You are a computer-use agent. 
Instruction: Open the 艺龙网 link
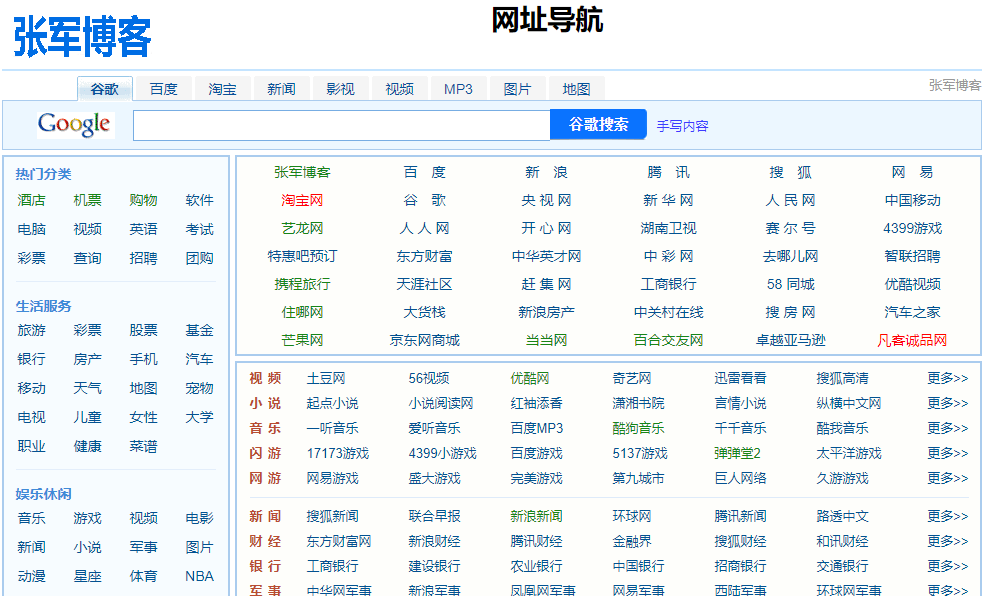tap(302, 228)
